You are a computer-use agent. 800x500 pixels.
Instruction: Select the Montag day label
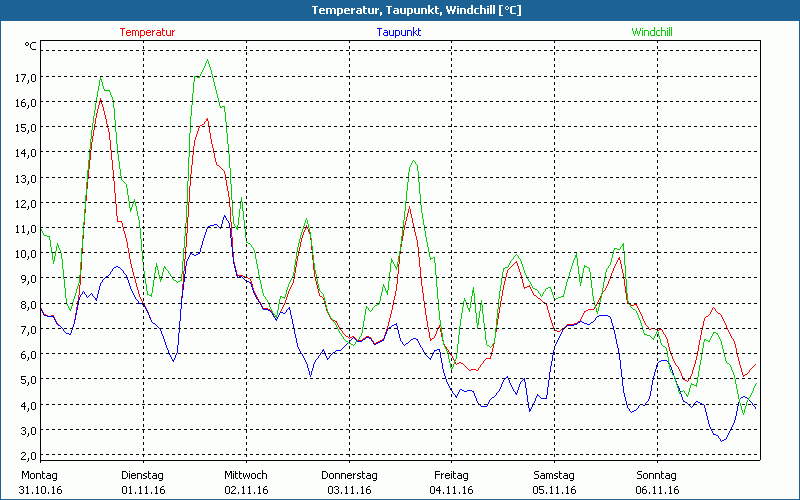[40, 475]
